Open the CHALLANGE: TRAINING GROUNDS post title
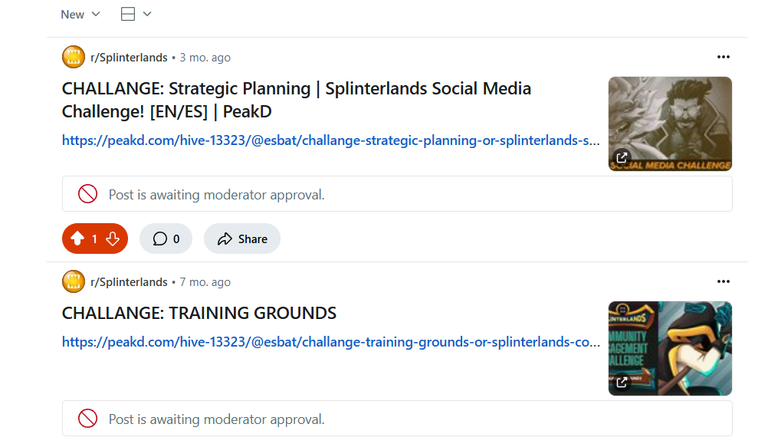This screenshot has height=441, width=768. (199, 313)
